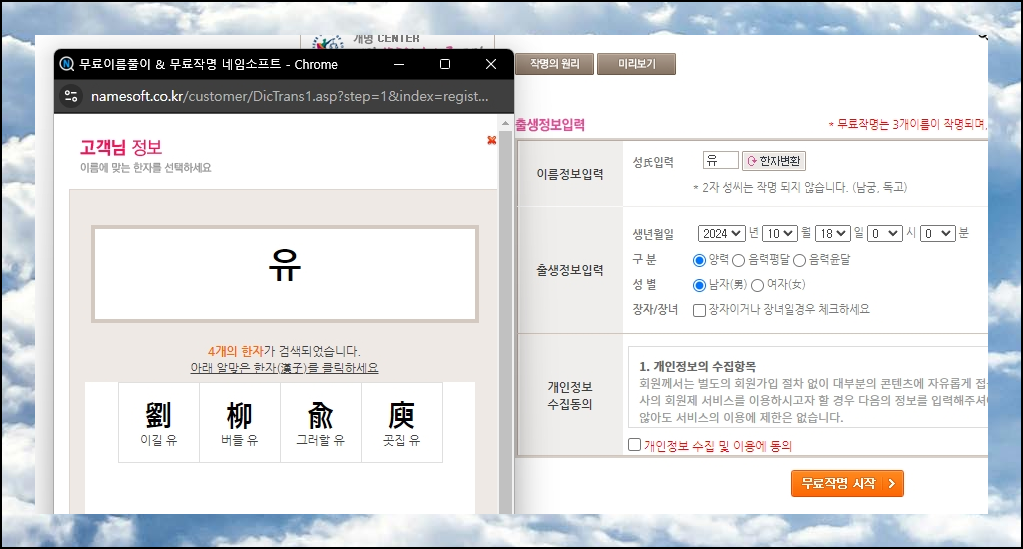Minimize the Chrome popup window
The image size is (1023, 549).
tap(399, 64)
